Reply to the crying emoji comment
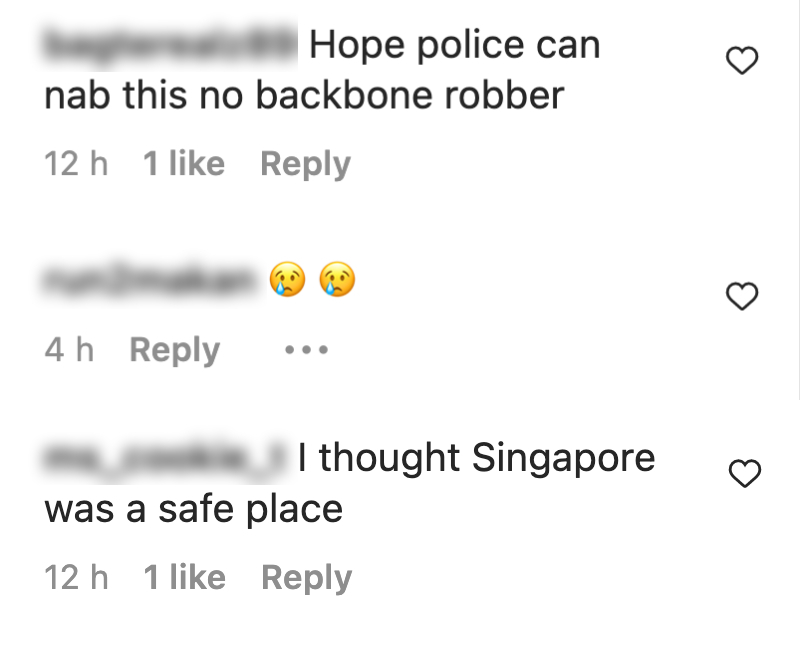The height and width of the screenshot is (655, 800). (x=174, y=350)
